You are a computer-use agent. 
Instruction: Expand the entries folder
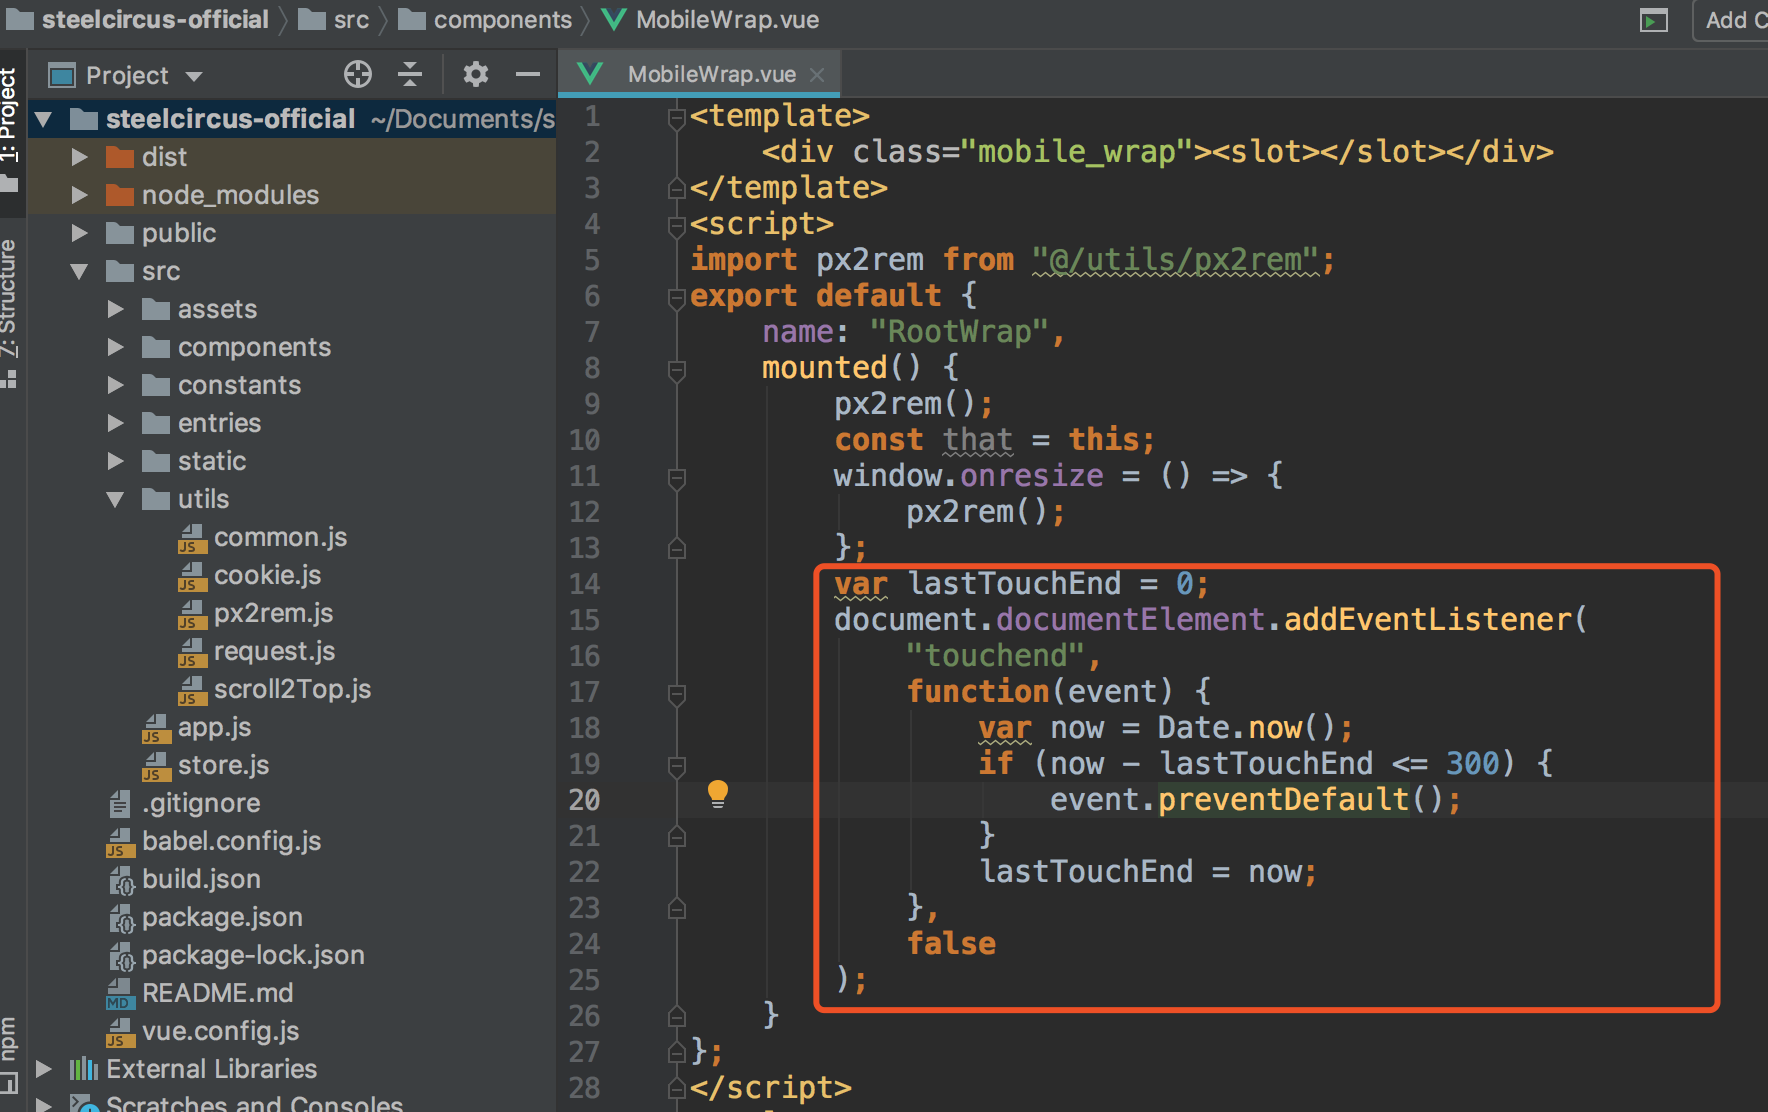116,423
